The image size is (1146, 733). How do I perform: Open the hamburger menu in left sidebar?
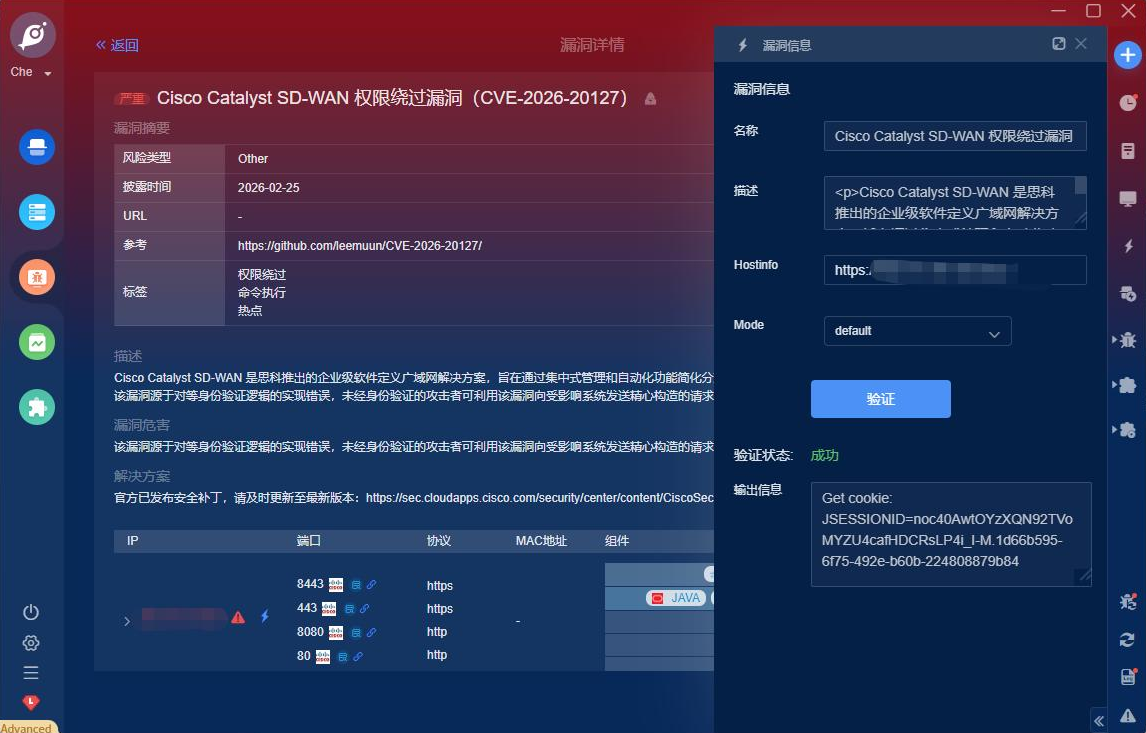pyautogui.click(x=31, y=673)
